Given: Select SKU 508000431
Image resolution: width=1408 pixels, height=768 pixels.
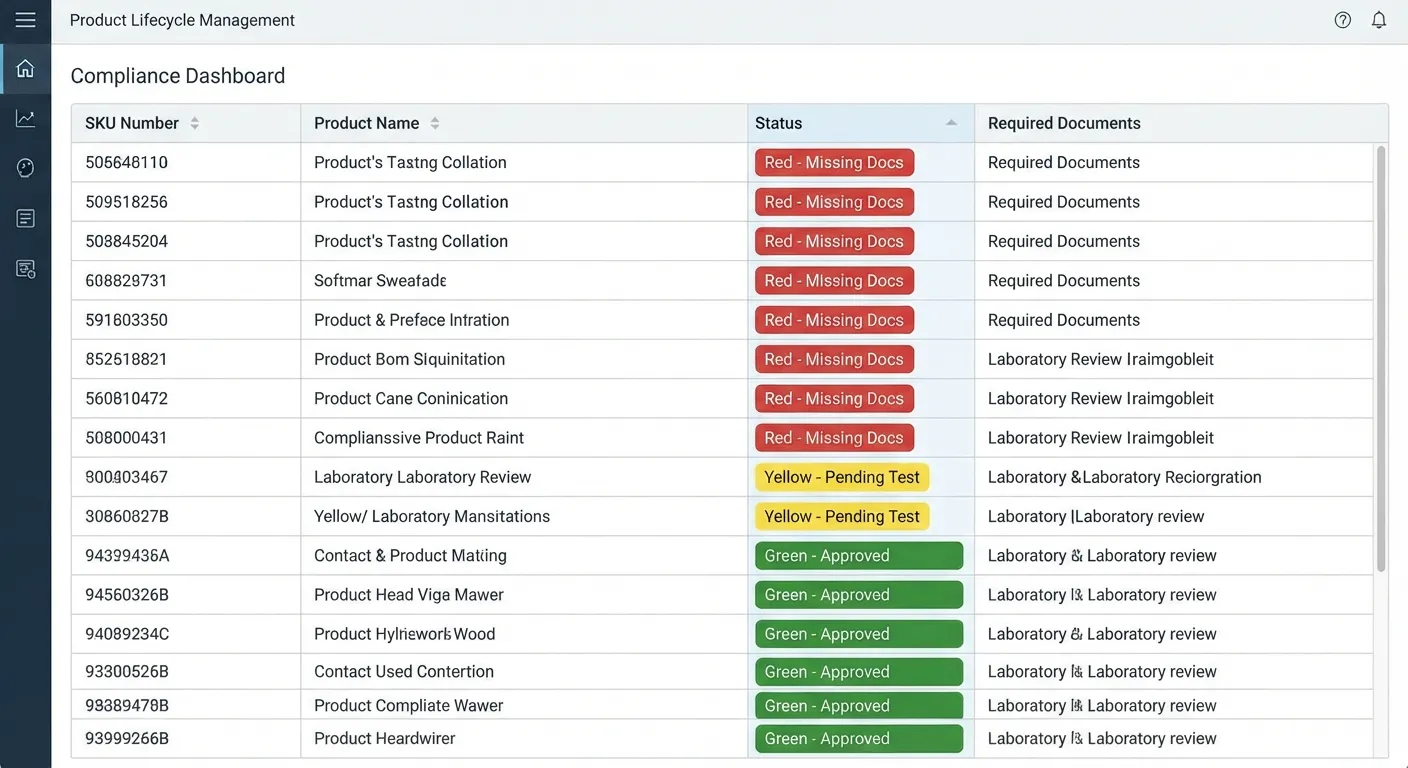Looking at the screenshot, I should click(x=126, y=438).
